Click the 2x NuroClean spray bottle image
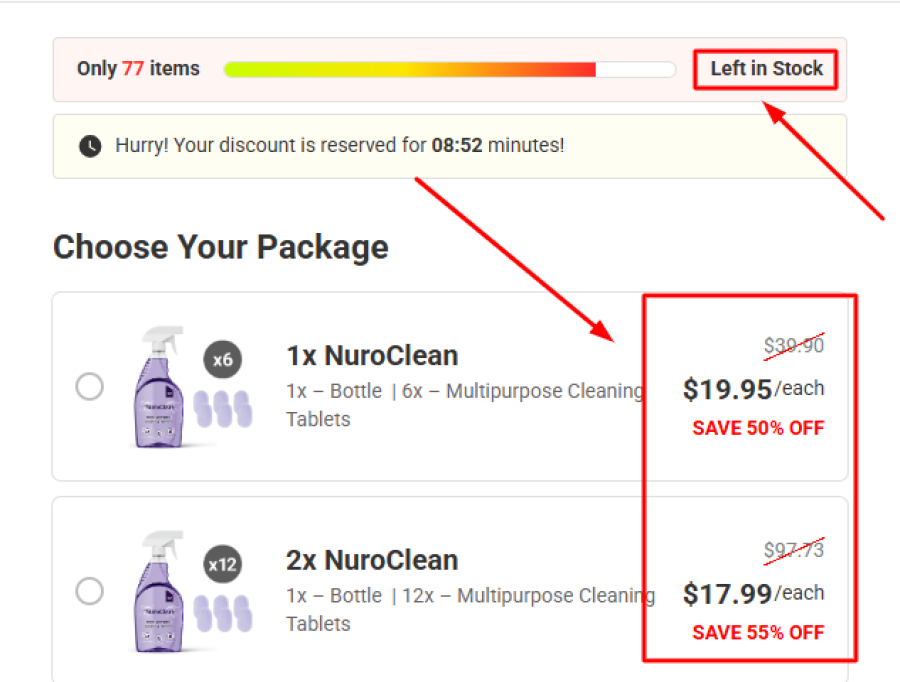The width and height of the screenshot is (900, 682). (x=160, y=591)
